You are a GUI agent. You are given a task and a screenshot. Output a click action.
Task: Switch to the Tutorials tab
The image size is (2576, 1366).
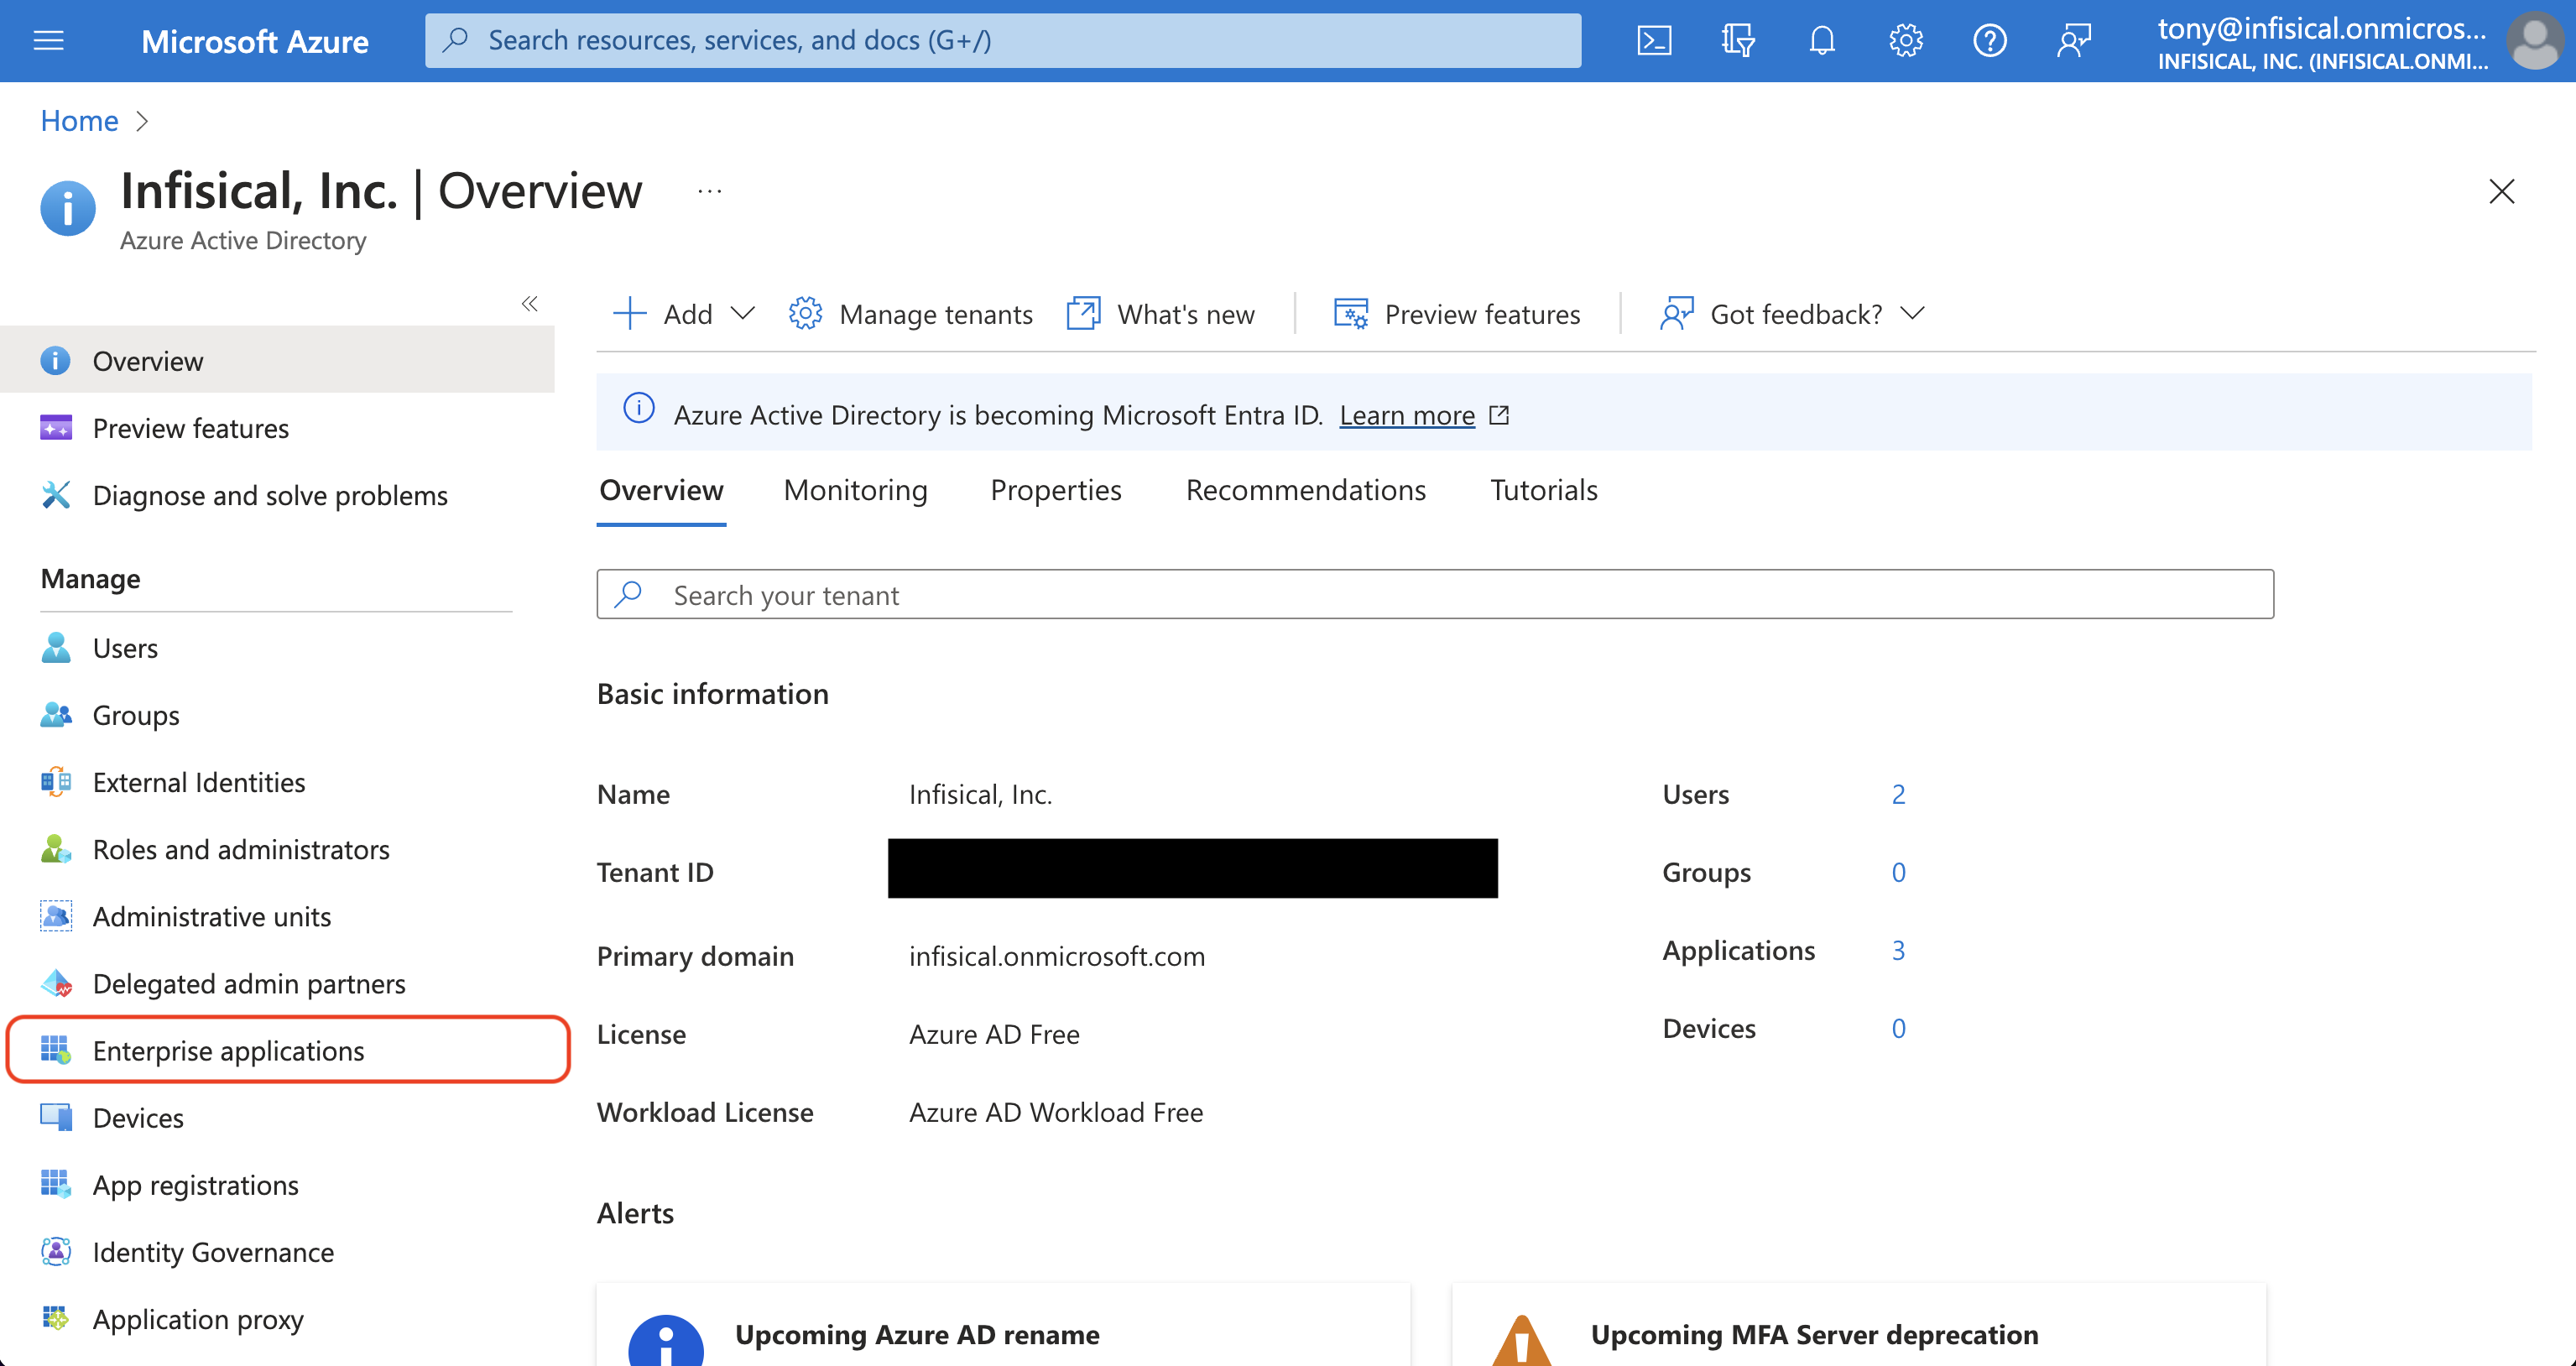tap(1544, 490)
